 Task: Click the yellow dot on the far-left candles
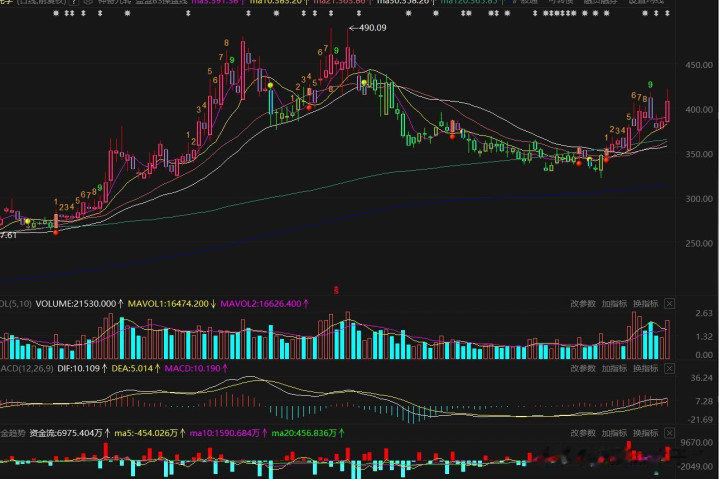27,221
